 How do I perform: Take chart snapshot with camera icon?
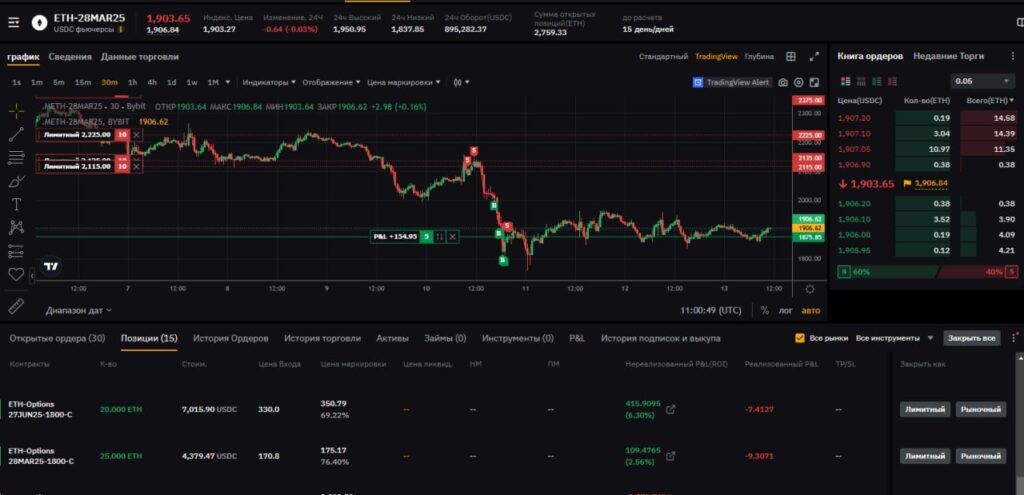click(783, 83)
